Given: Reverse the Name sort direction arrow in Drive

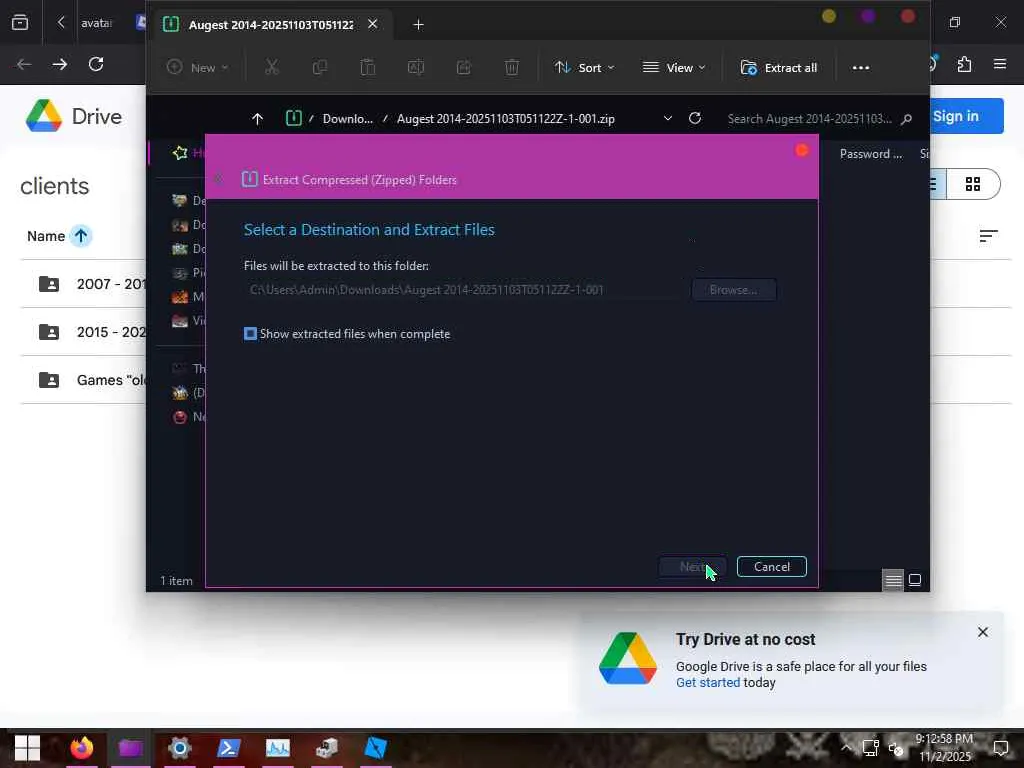Looking at the screenshot, I should tap(81, 236).
